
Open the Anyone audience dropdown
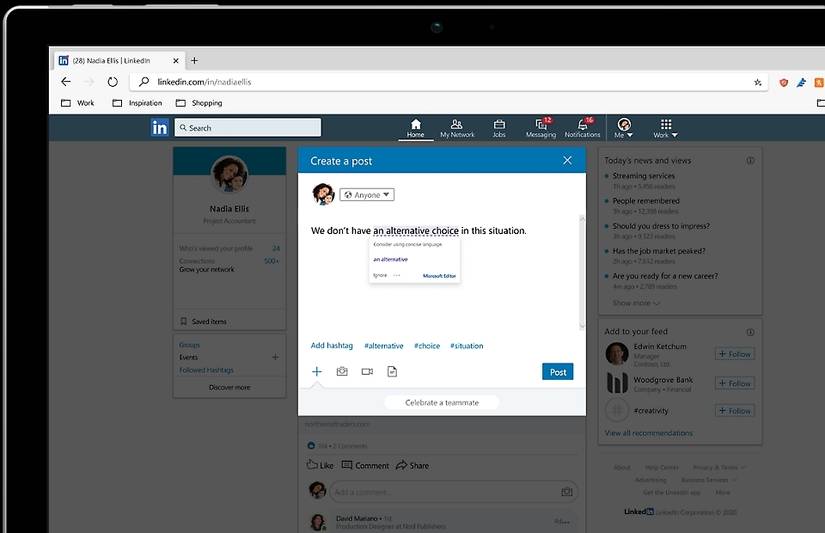click(x=367, y=195)
